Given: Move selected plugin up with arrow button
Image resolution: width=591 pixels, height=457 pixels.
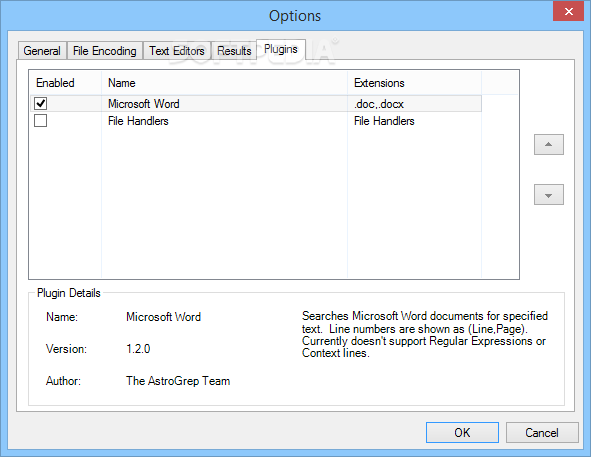Looking at the screenshot, I should (x=548, y=144).
